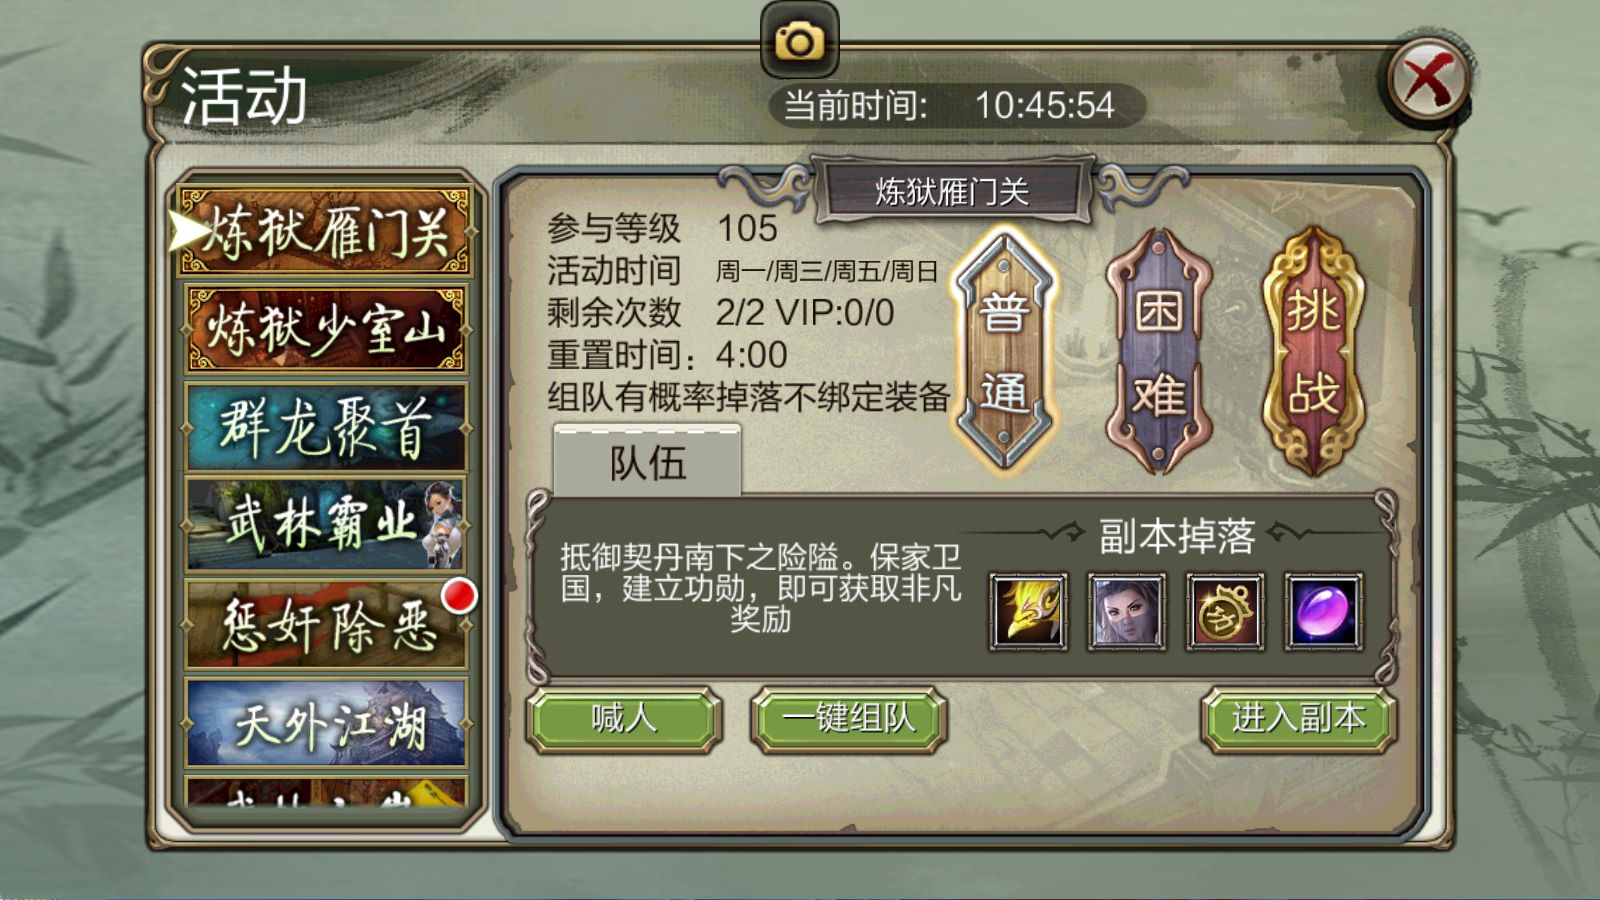This screenshot has width=1600, height=900.
Task: Click the 一键组队 button
Action: [848, 719]
